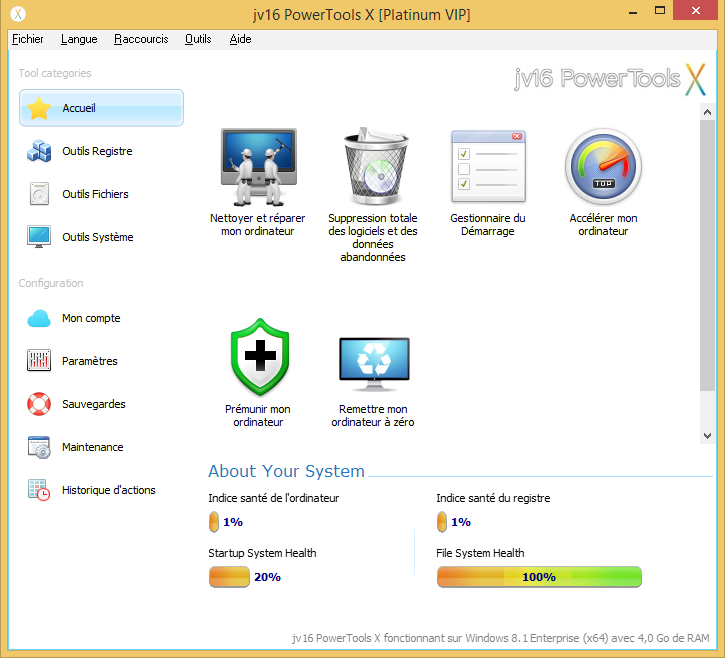Open the Aide menu
The height and width of the screenshot is (658, 725).
click(240, 39)
